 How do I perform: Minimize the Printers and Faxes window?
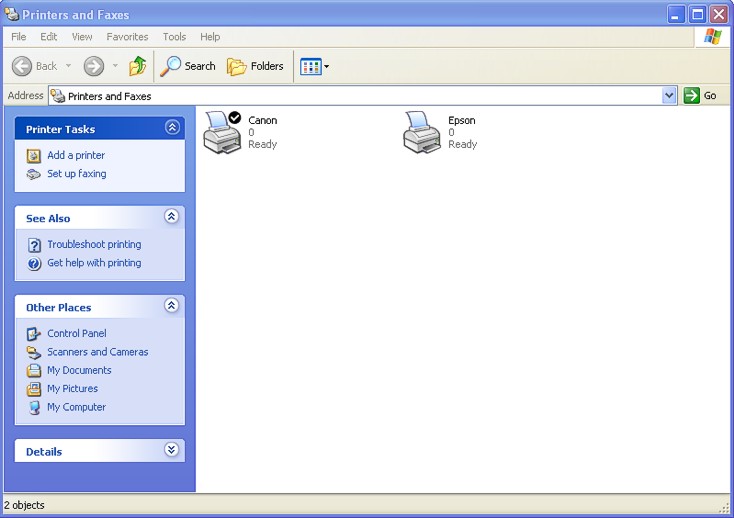click(675, 15)
